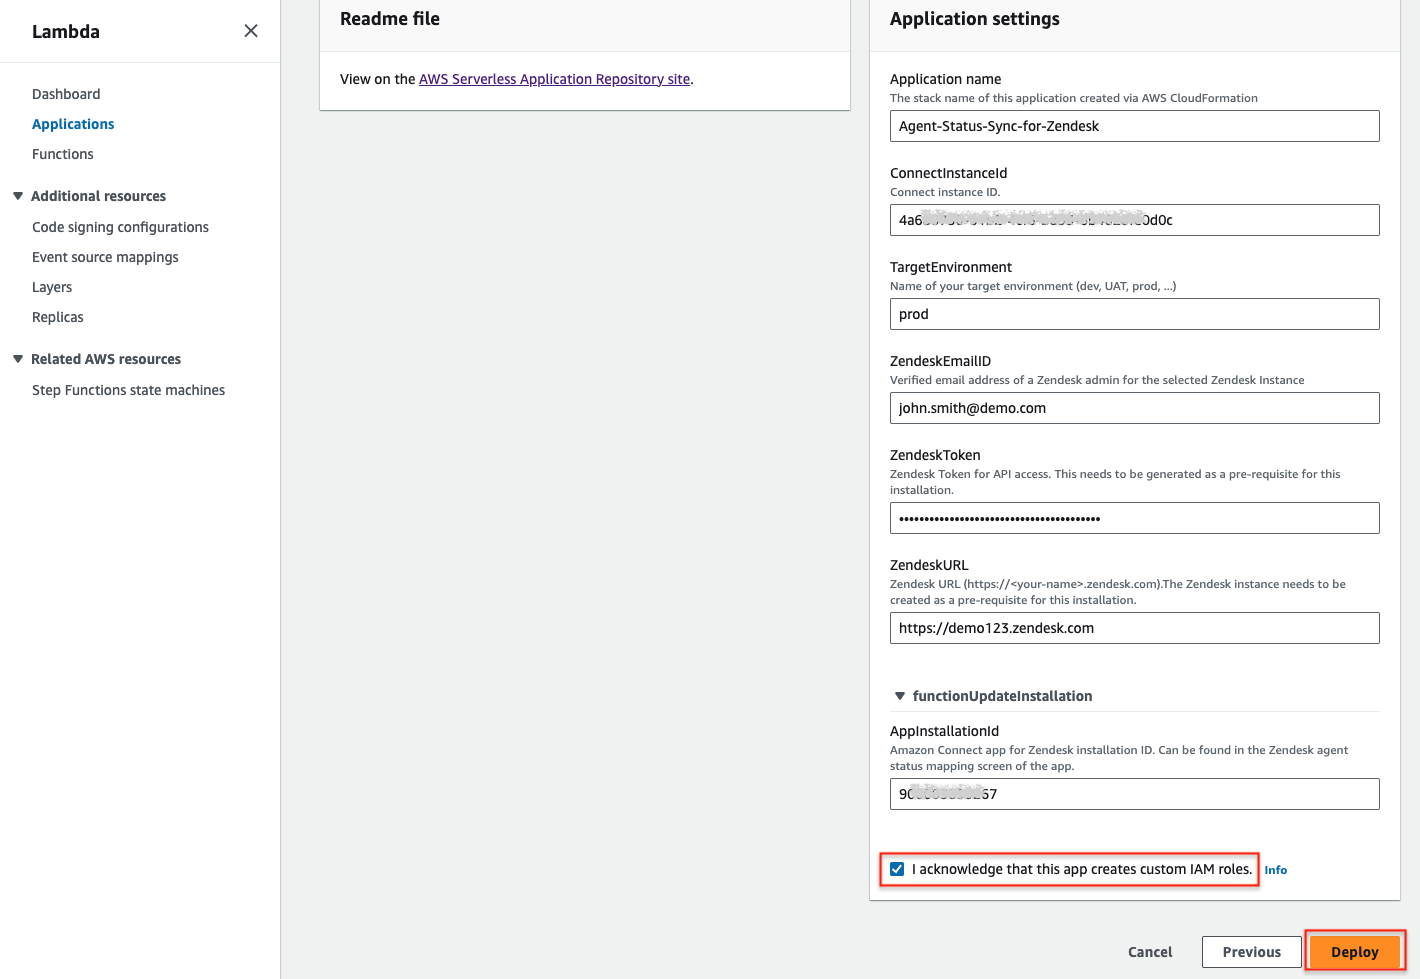
Task: Close the Lambda sidebar panel
Action: (251, 31)
